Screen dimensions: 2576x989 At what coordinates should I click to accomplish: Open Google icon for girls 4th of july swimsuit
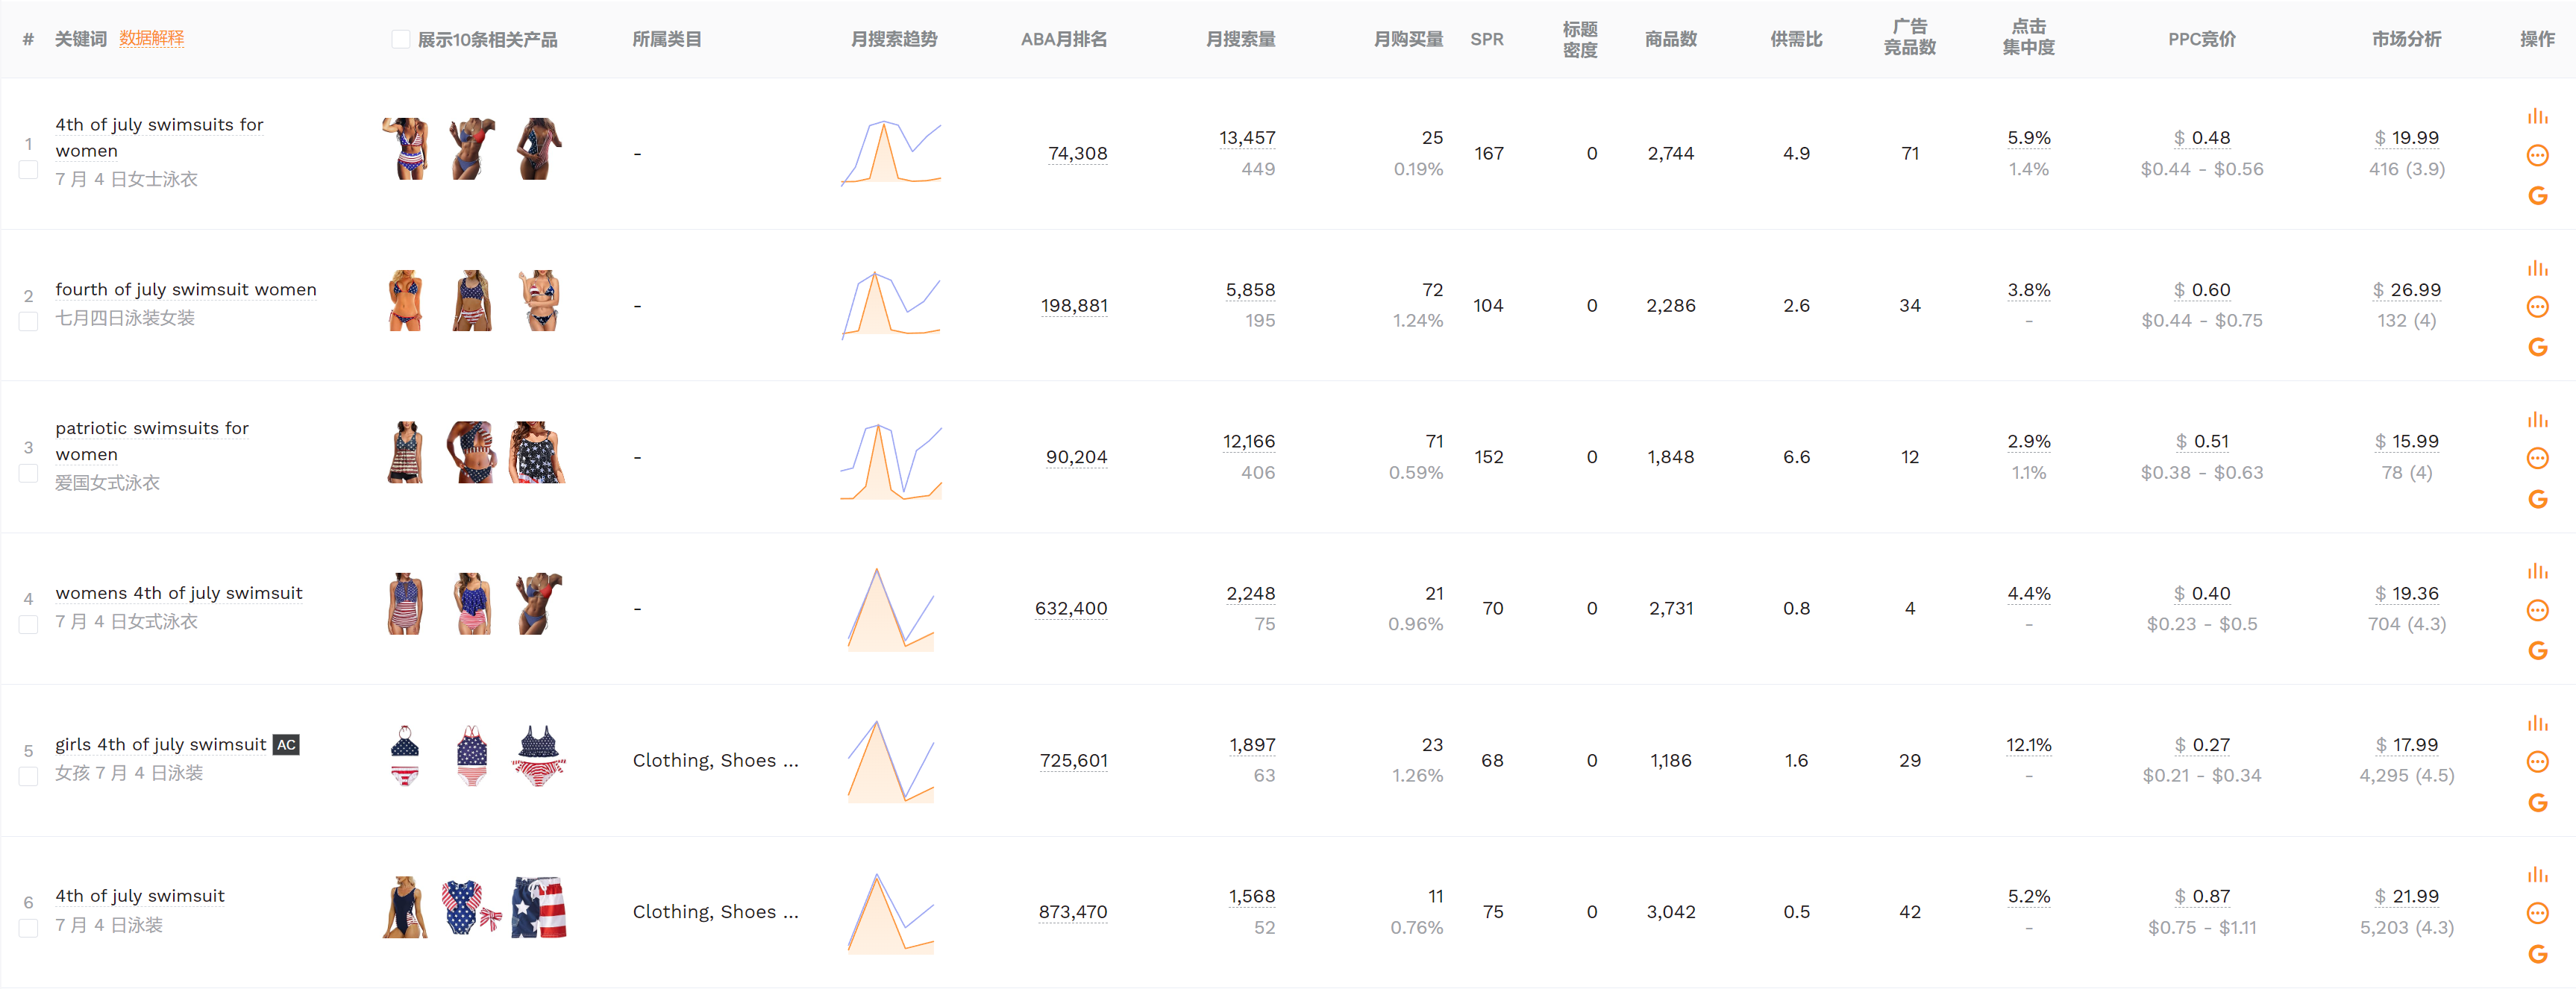tap(2537, 803)
